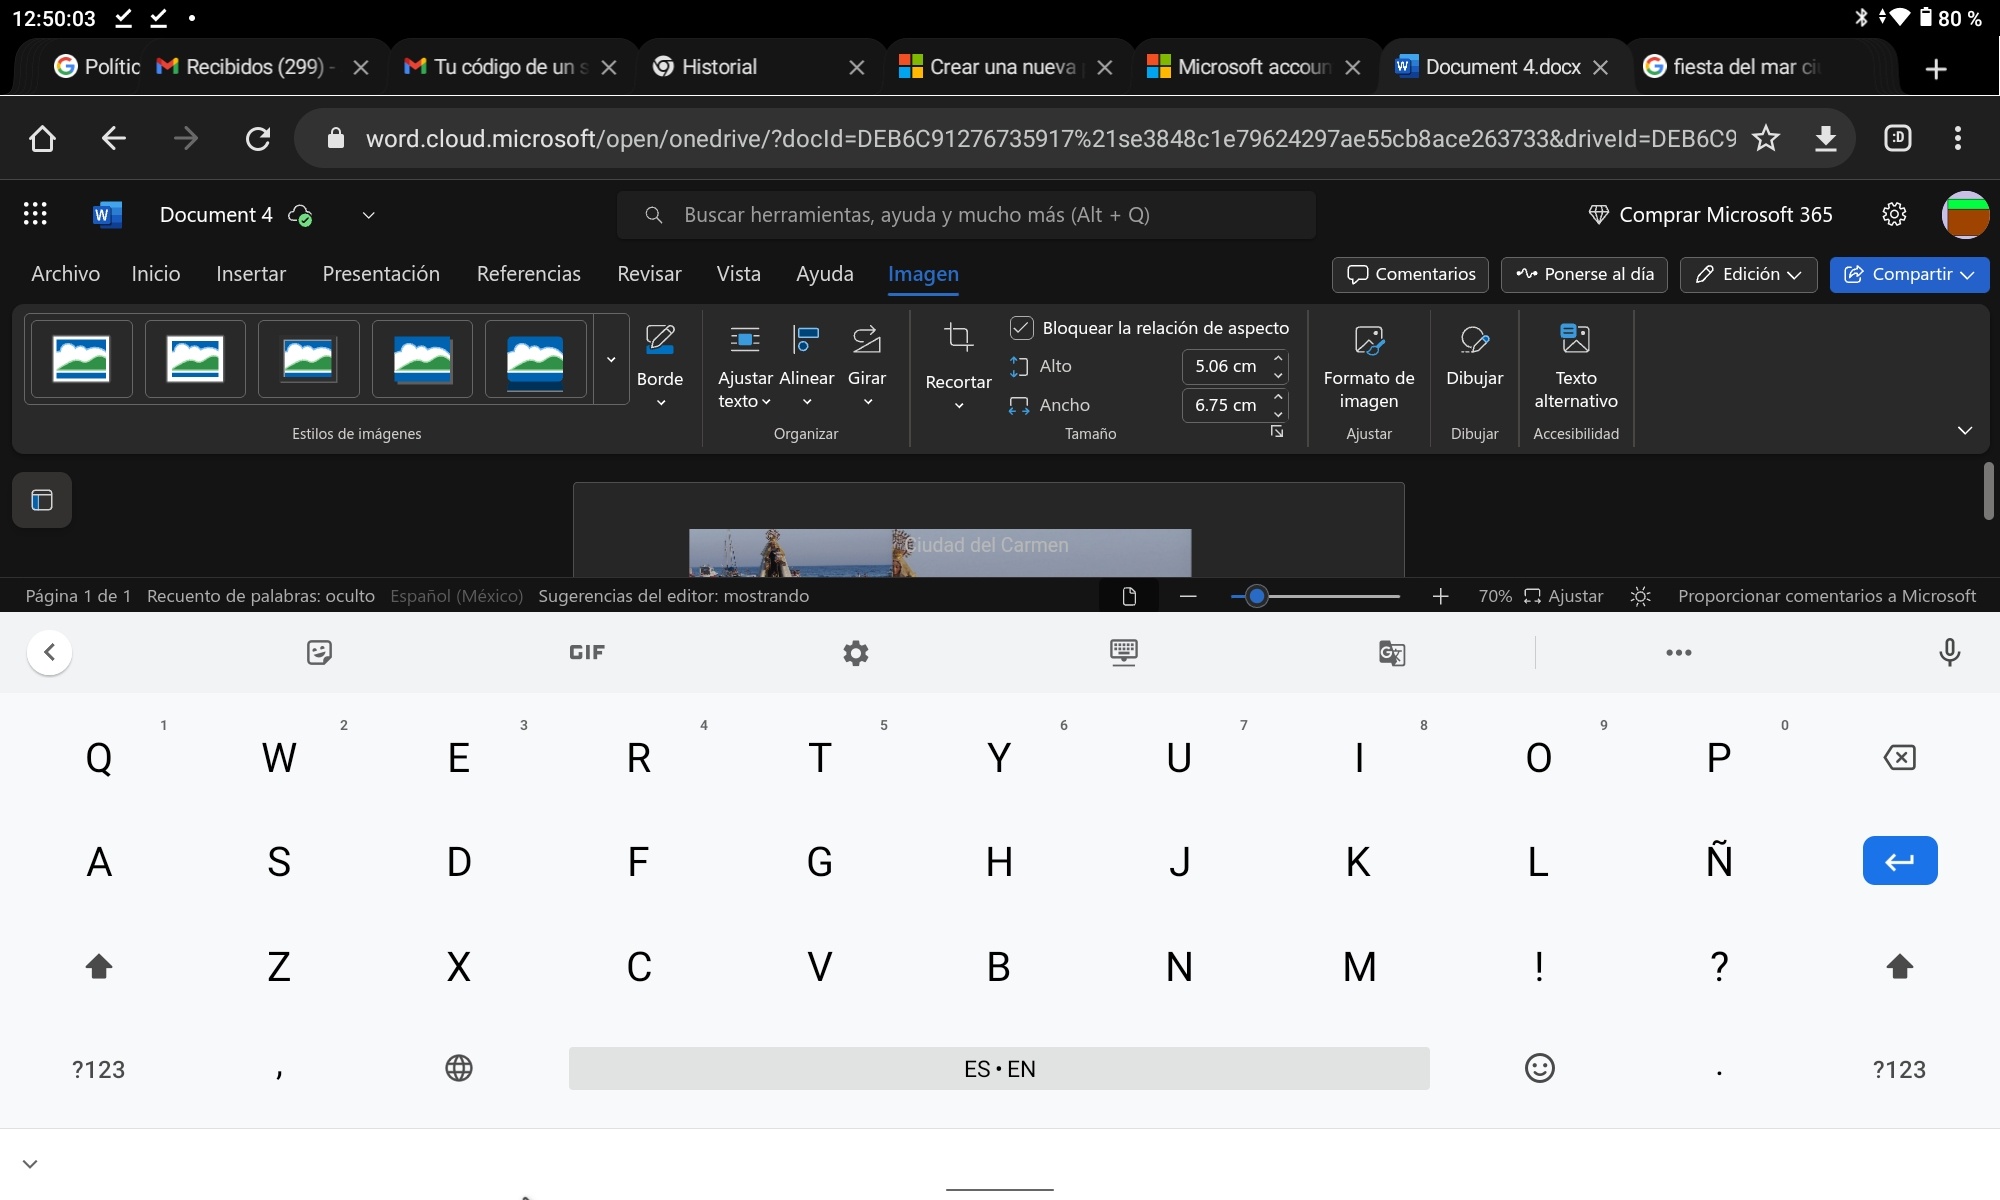Click the Texto alternativo icon
This screenshot has height=1200, width=2000.
pos(1575,340)
